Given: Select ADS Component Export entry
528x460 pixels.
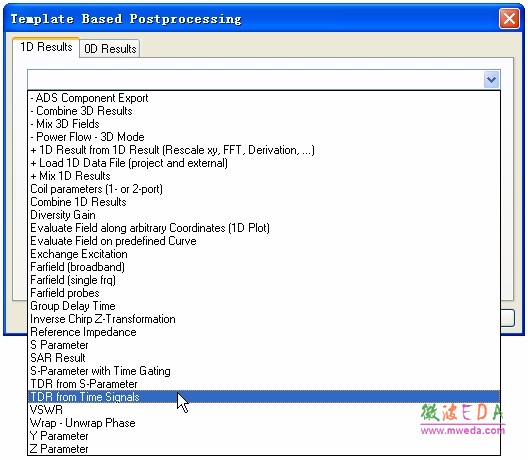Looking at the screenshot, I should pyautogui.click(x=264, y=98).
